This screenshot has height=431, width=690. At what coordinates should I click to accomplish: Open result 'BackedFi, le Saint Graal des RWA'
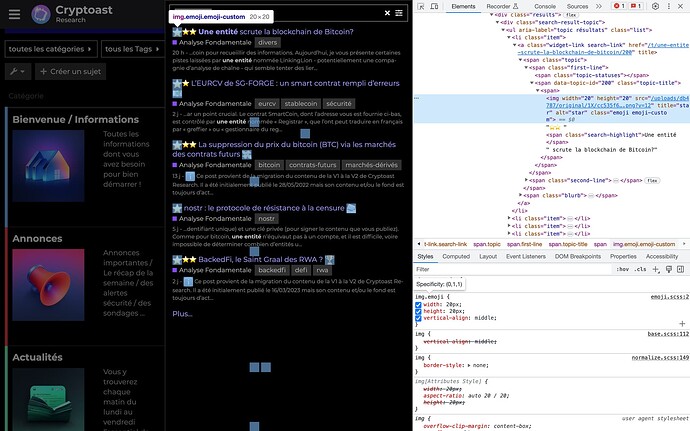tap(261, 259)
